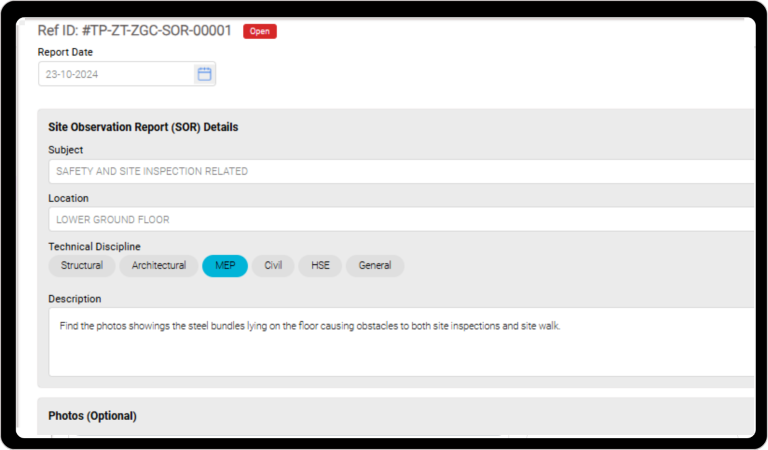Click the Description label
This screenshot has height=450, width=768.
[74, 298]
